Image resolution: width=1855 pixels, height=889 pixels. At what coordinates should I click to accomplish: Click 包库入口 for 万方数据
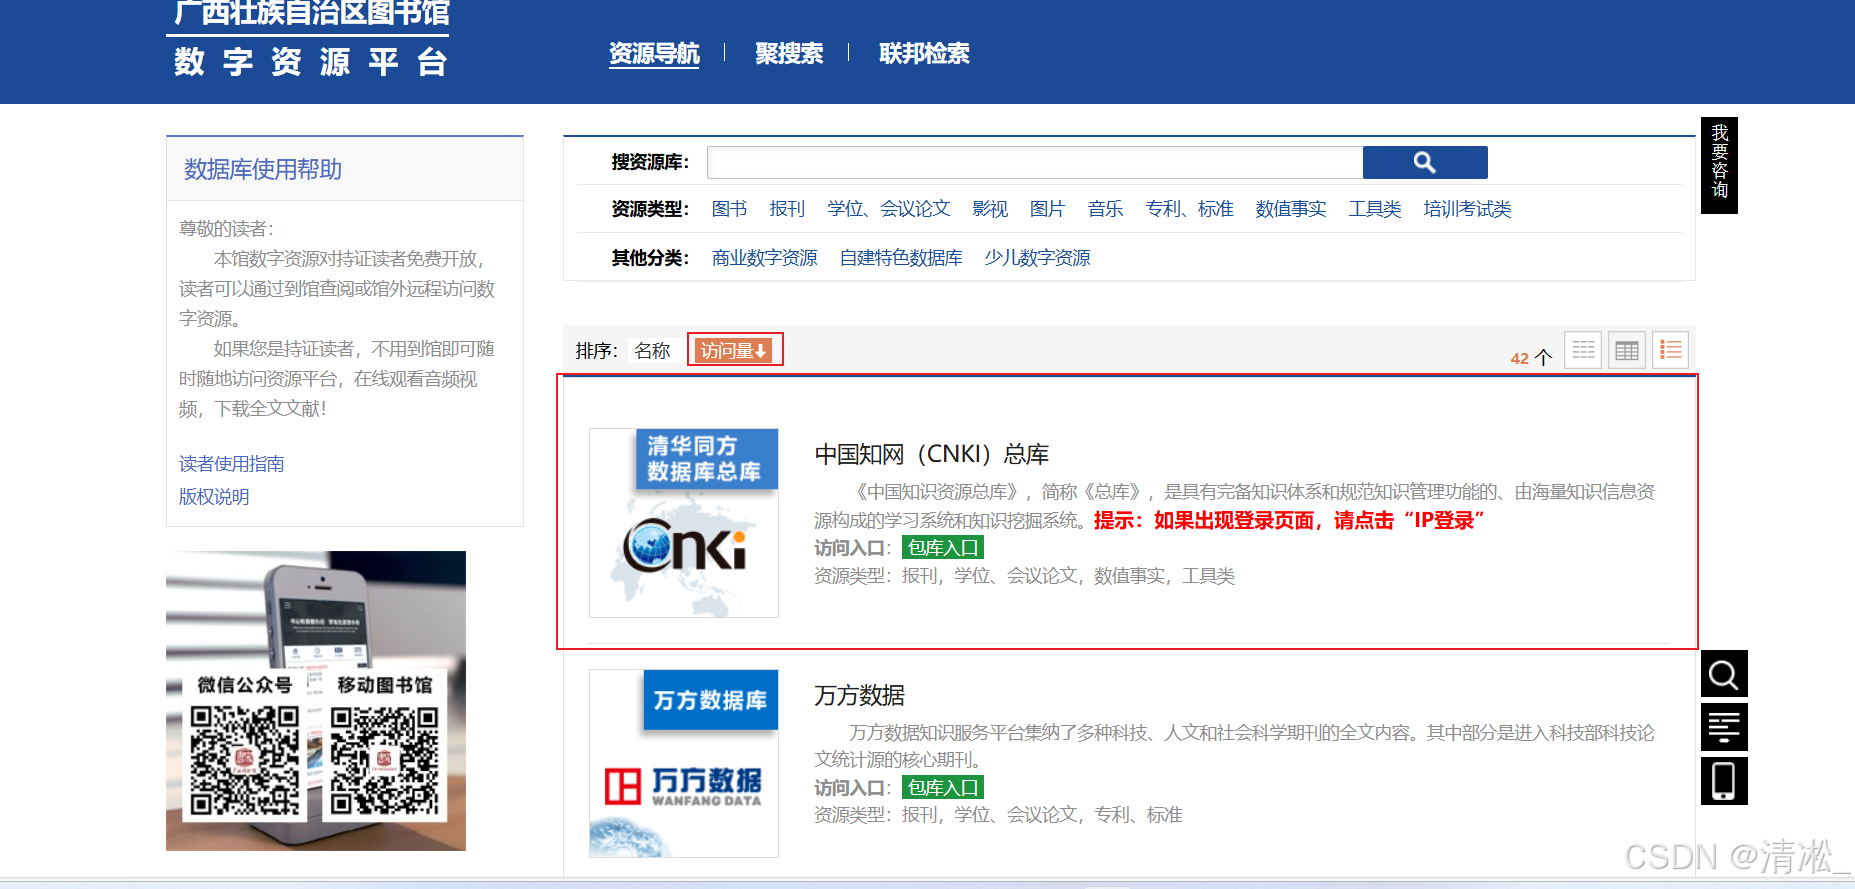943,787
